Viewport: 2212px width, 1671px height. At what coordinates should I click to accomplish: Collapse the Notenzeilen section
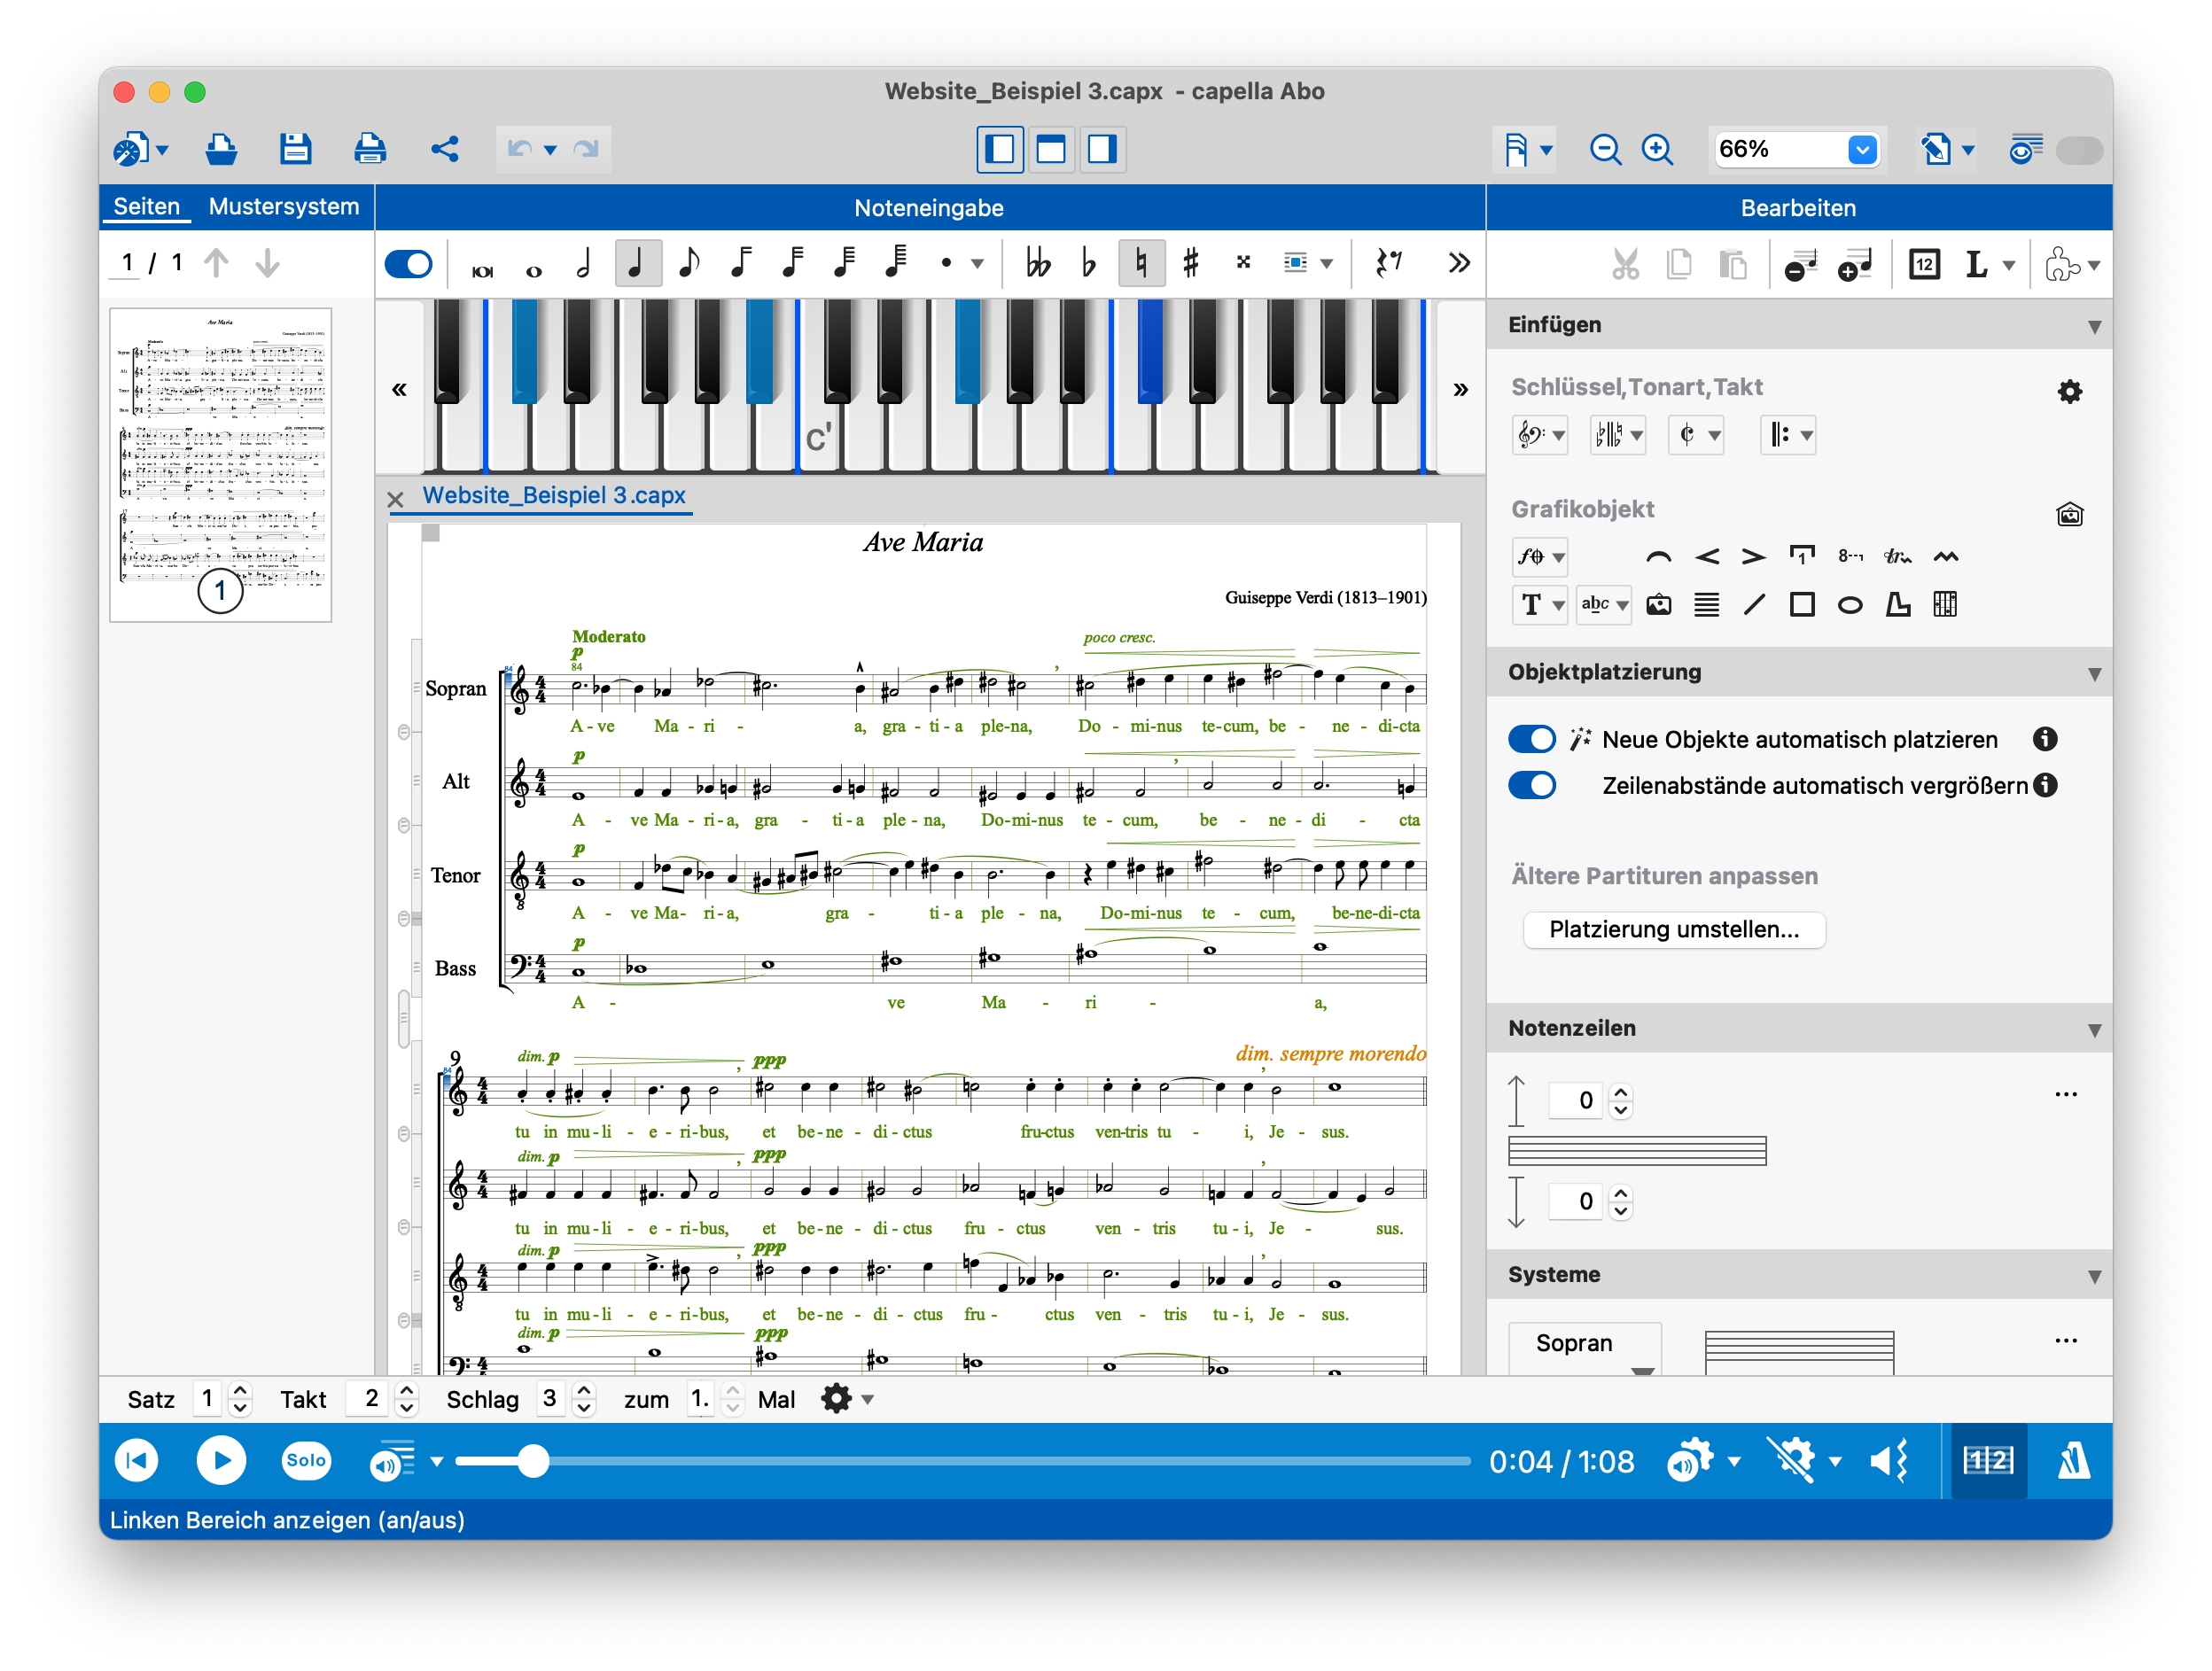pyautogui.click(x=2094, y=1029)
